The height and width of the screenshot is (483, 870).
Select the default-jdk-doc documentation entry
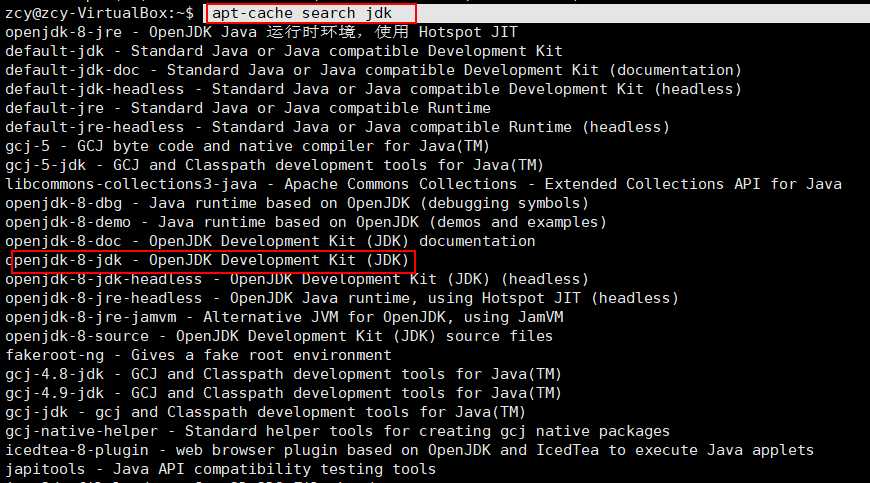click(x=372, y=70)
